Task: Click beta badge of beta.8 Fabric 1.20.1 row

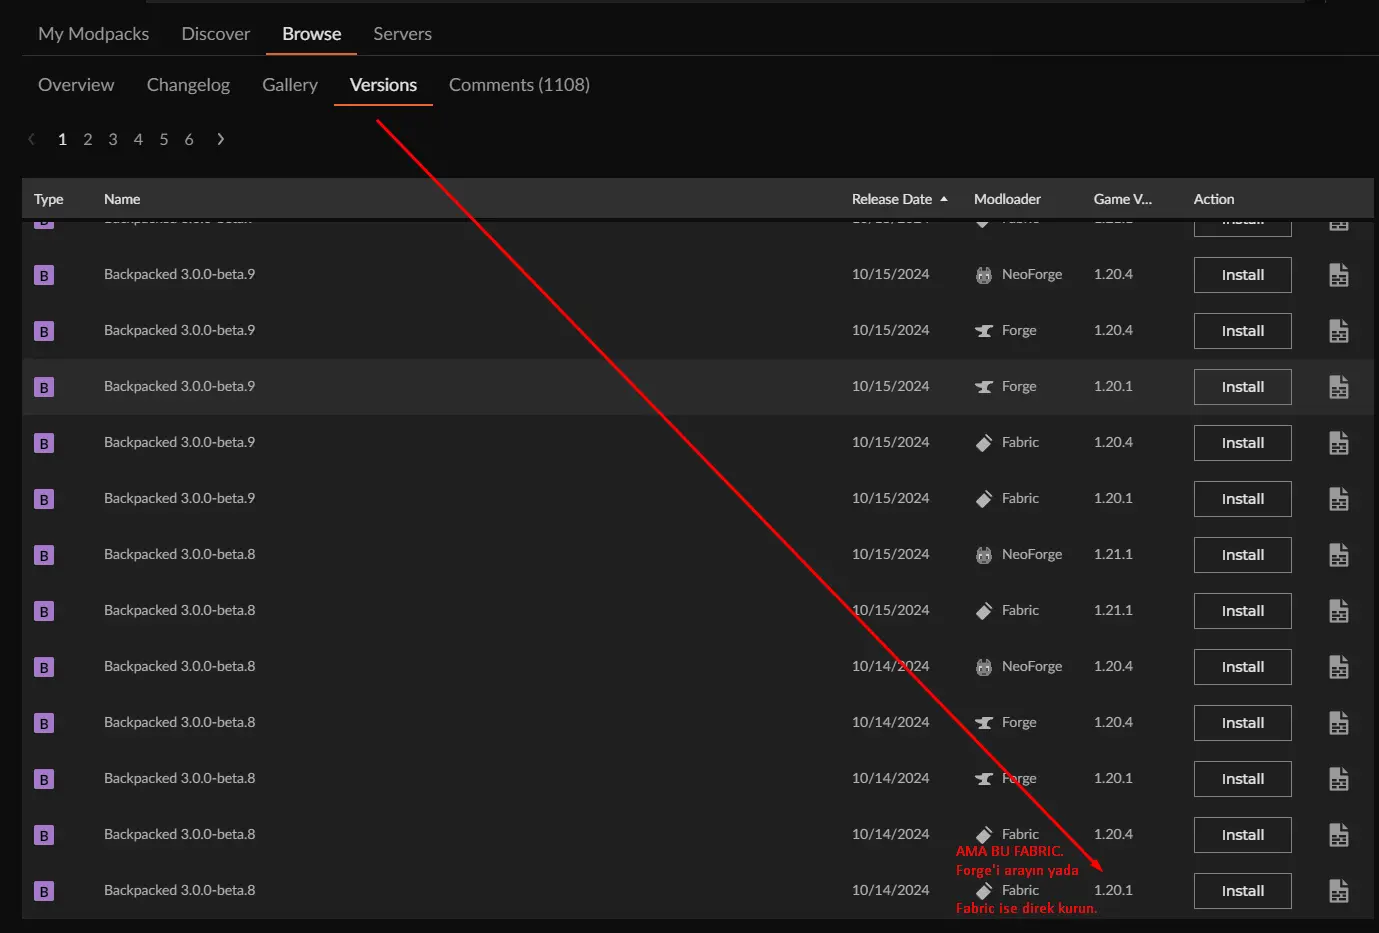Action: (44, 891)
